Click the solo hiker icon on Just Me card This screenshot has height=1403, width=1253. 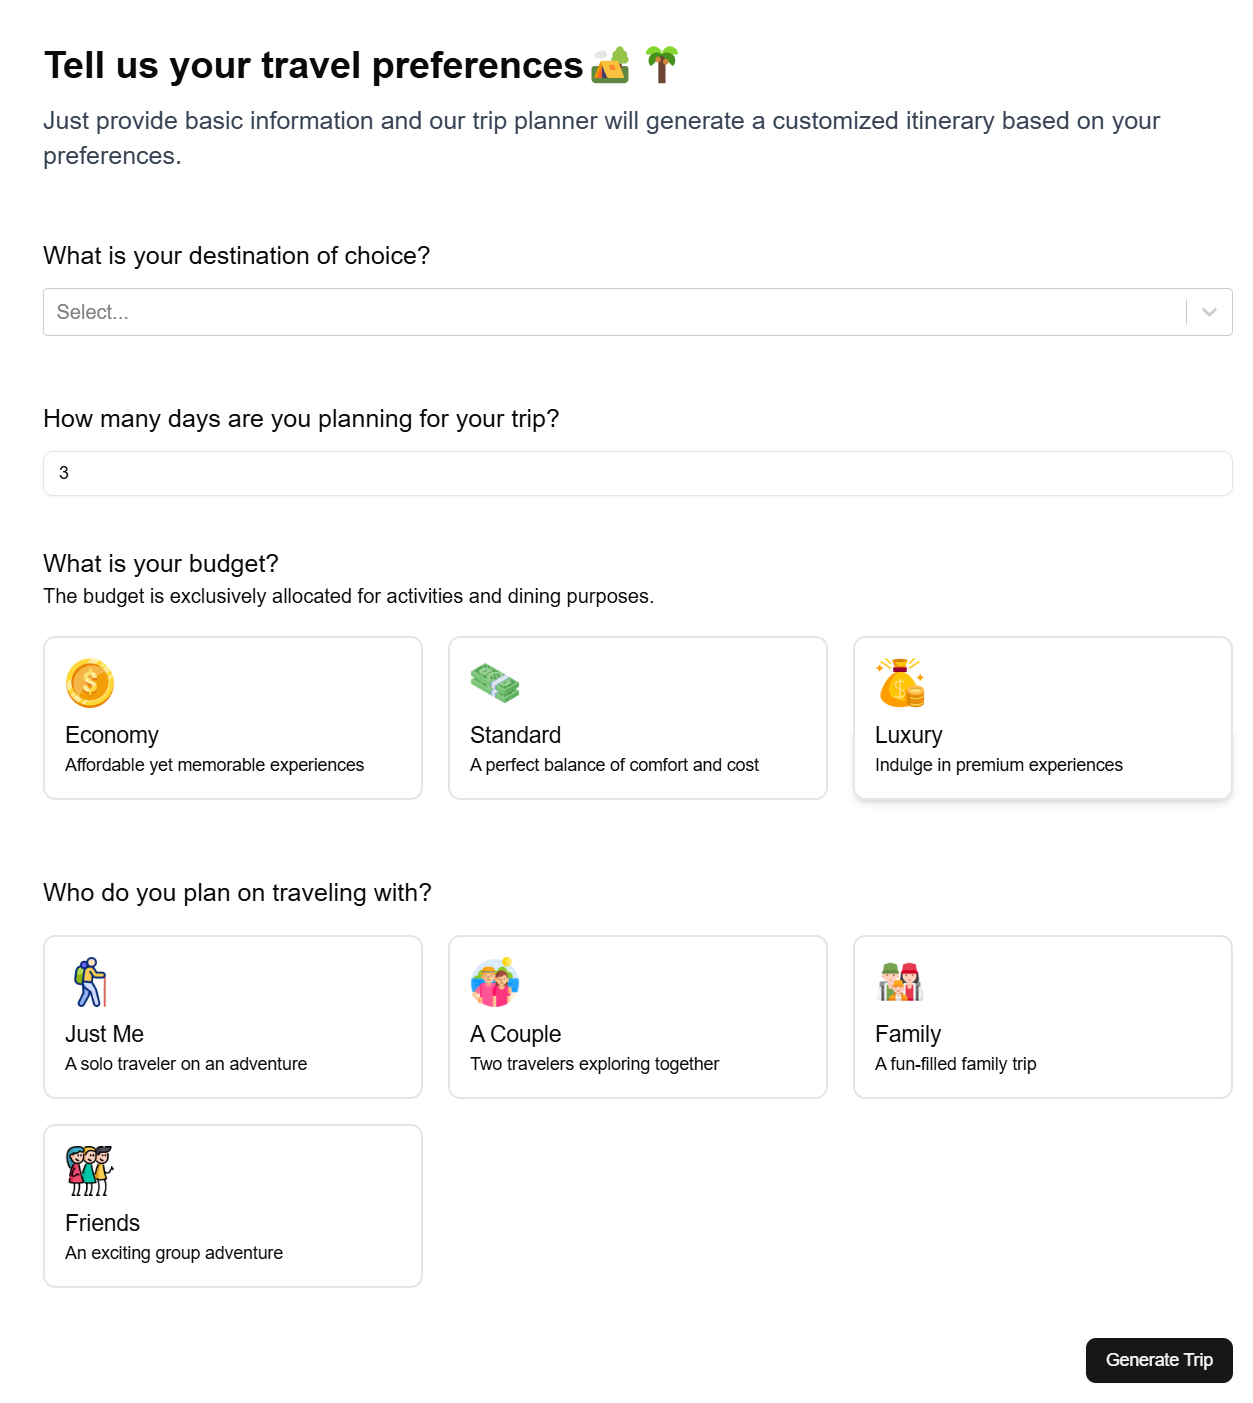[x=89, y=982]
